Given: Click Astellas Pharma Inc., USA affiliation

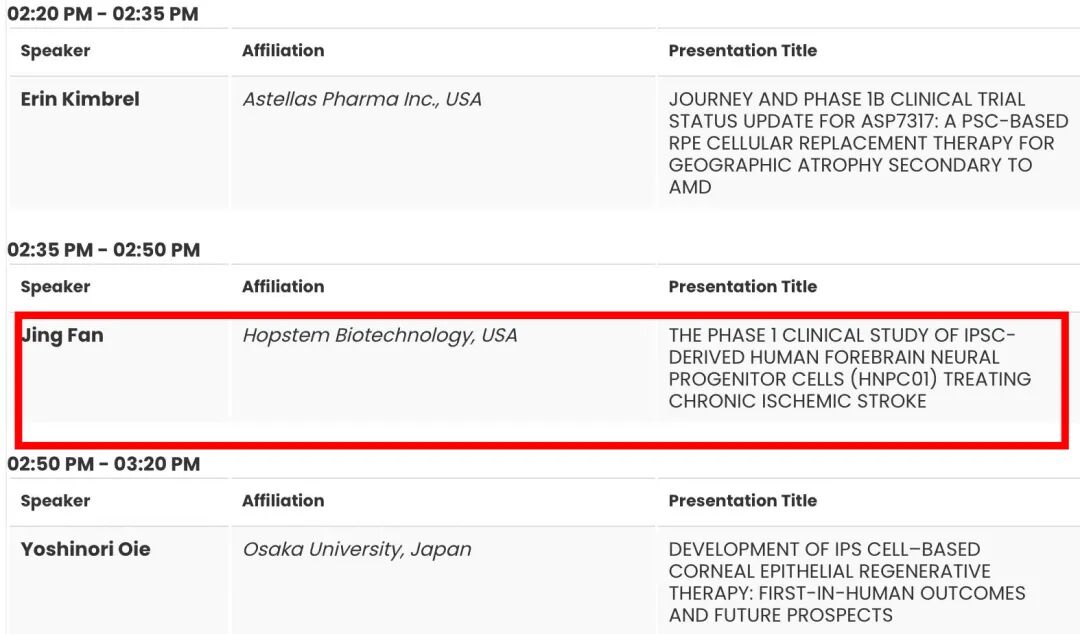Looking at the screenshot, I should pos(362,99).
